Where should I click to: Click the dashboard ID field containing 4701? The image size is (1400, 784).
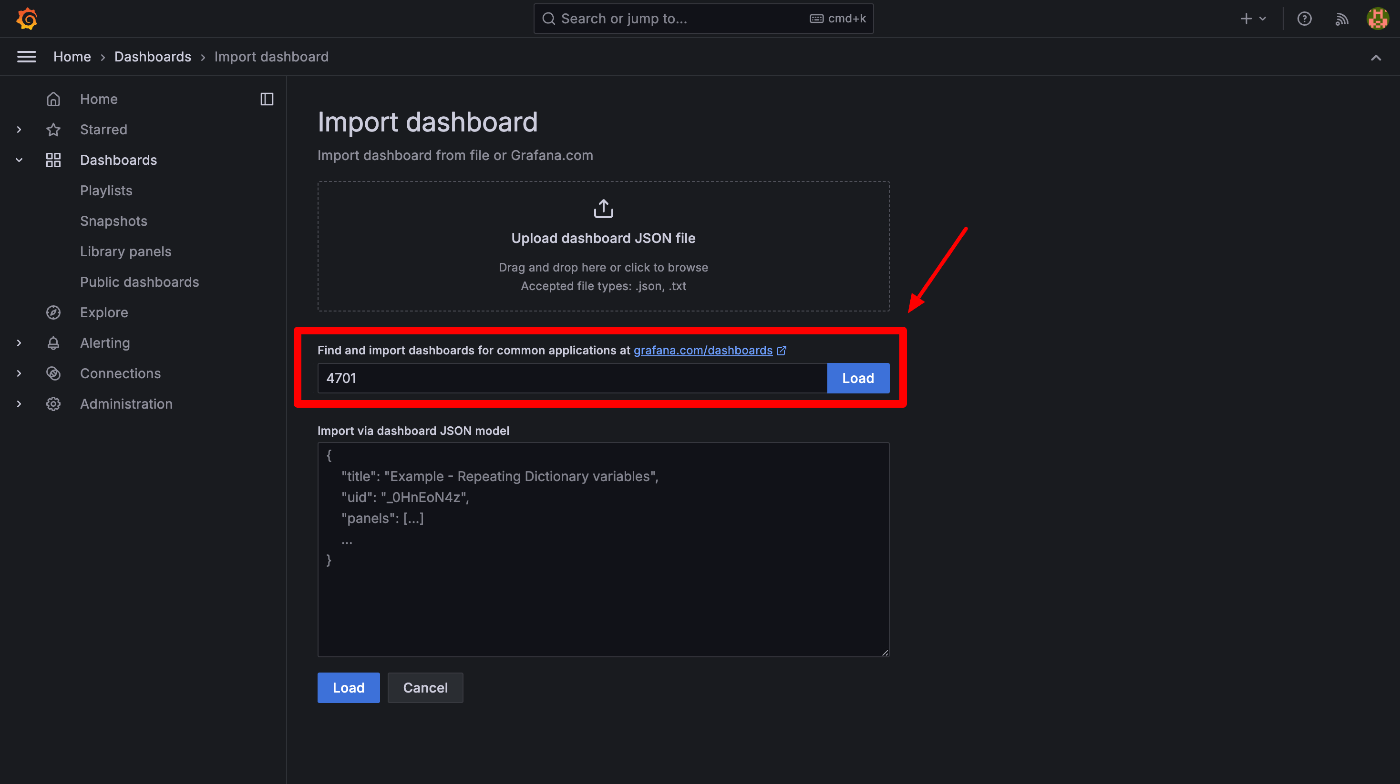[x=572, y=378]
